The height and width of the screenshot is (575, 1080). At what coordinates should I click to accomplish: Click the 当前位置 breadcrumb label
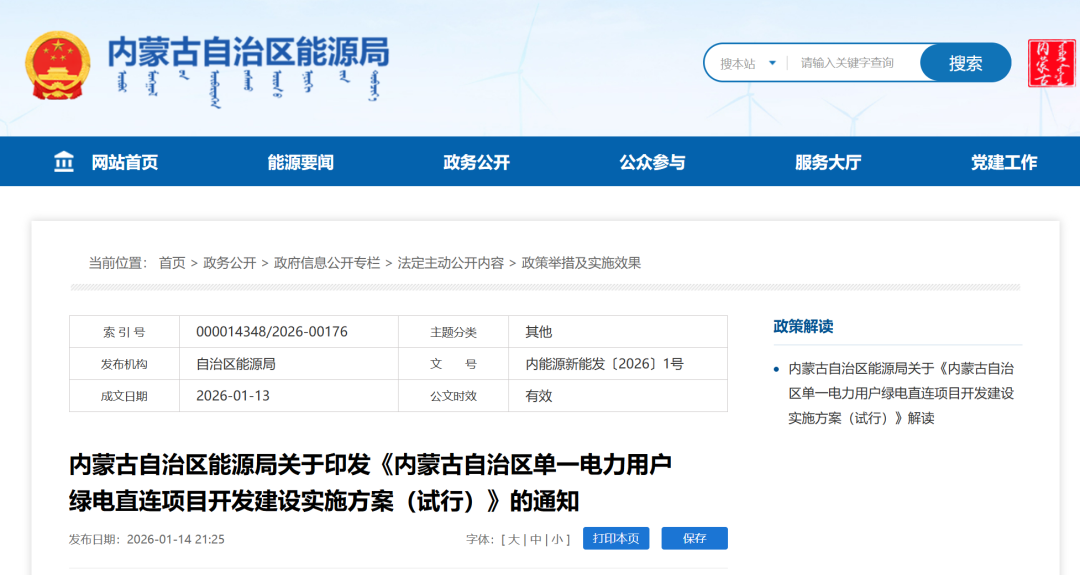pyautogui.click(x=118, y=263)
